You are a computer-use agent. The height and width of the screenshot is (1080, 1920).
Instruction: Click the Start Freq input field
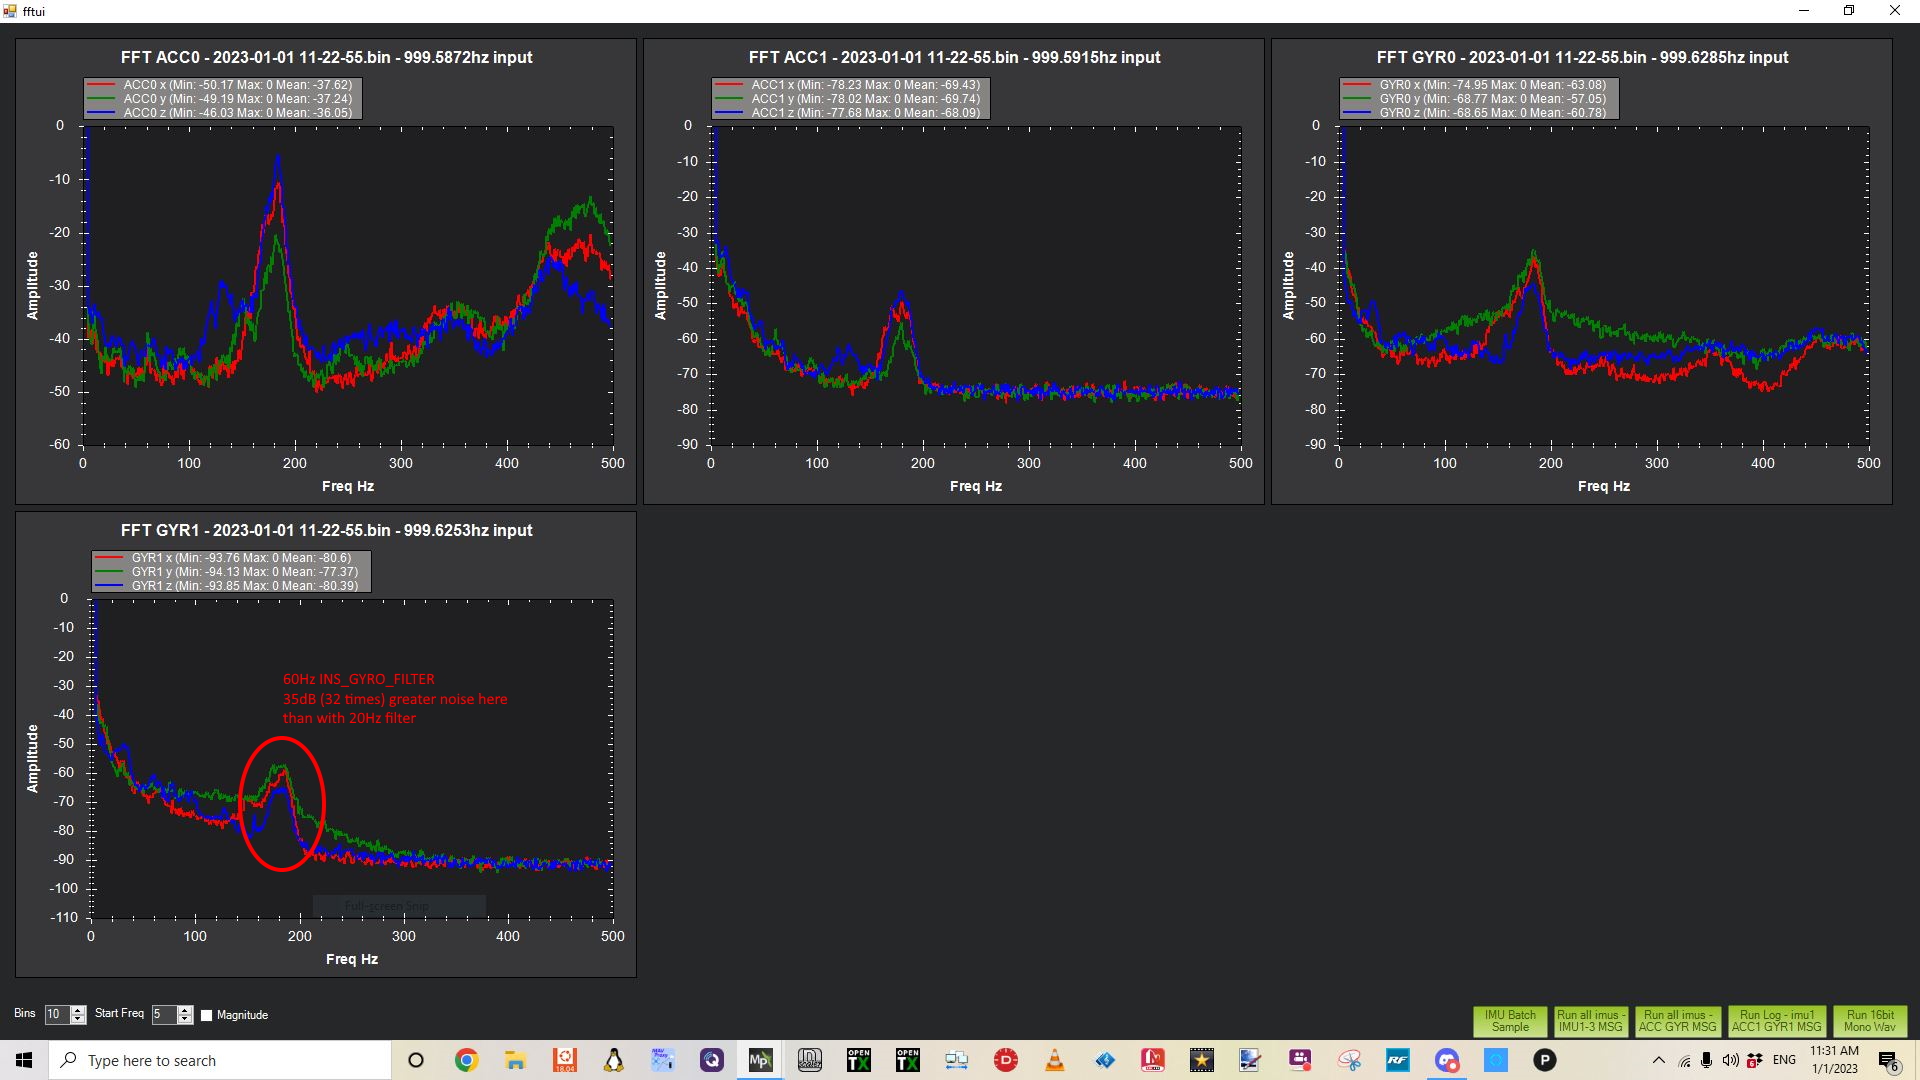point(163,1014)
